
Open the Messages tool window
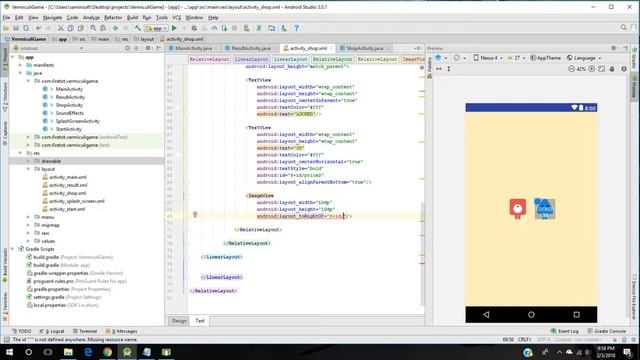(x=121, y=331)
